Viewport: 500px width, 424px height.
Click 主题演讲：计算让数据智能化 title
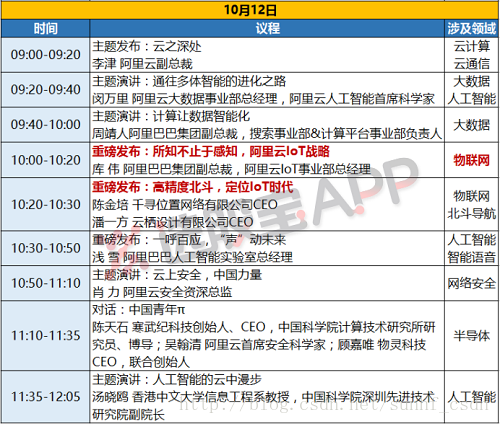click(171, 116)
